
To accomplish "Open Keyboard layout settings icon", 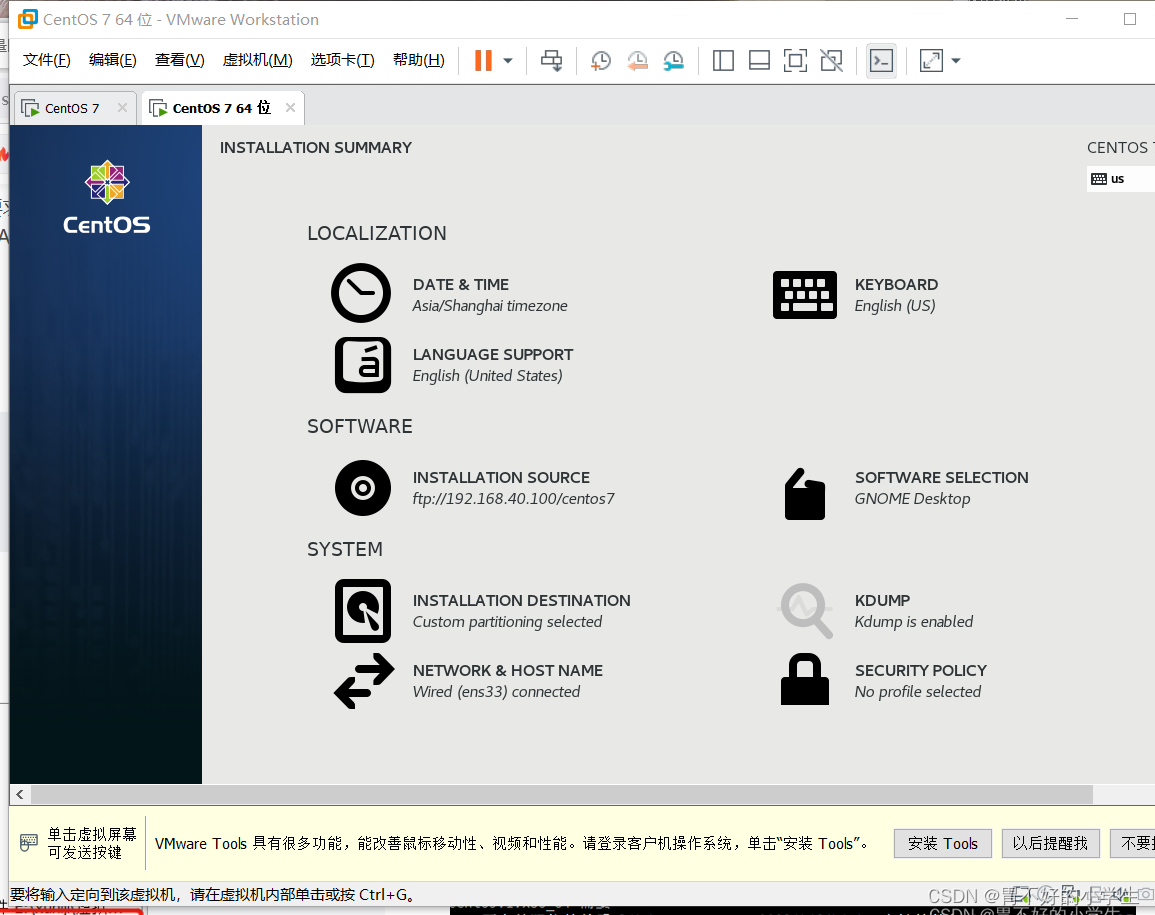I will click(x=804, y=295).
